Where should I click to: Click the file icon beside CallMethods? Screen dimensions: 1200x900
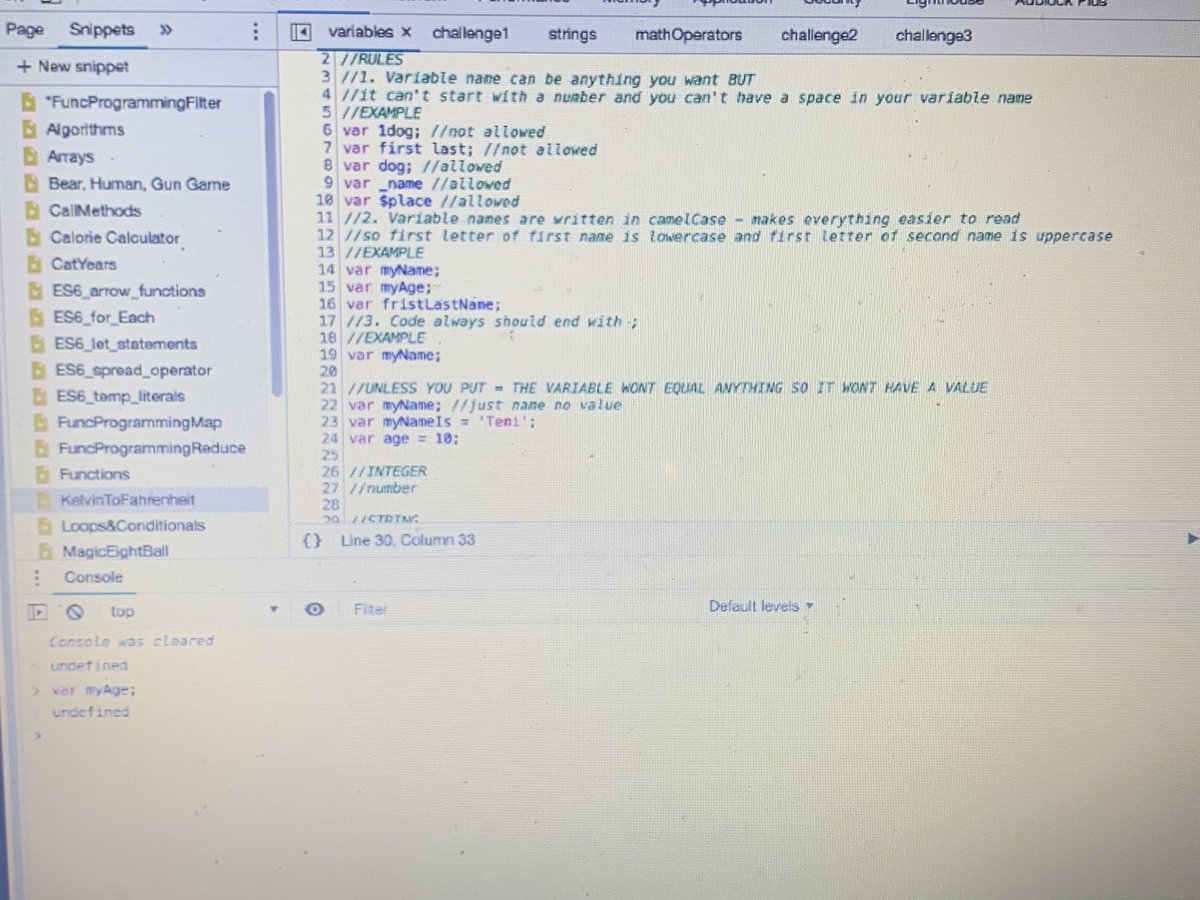(33, 211)
